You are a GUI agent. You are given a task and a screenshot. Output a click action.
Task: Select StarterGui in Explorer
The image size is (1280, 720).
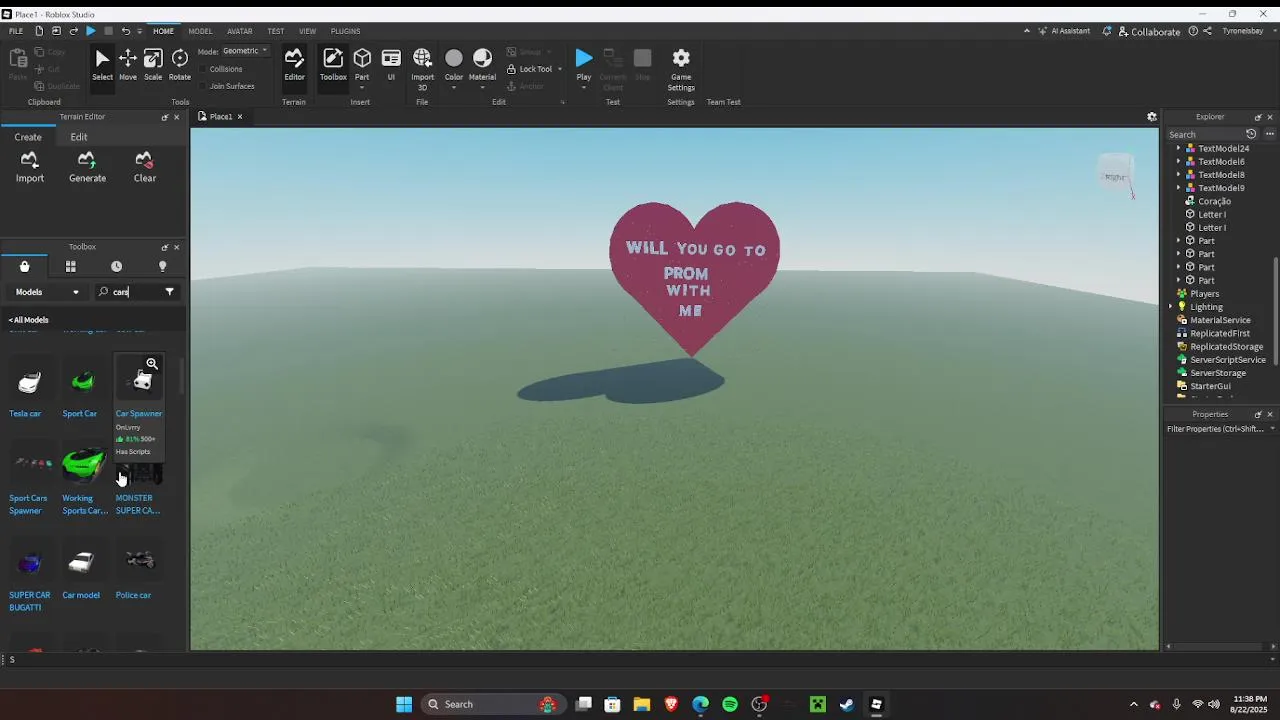(x=1210, y=386)
